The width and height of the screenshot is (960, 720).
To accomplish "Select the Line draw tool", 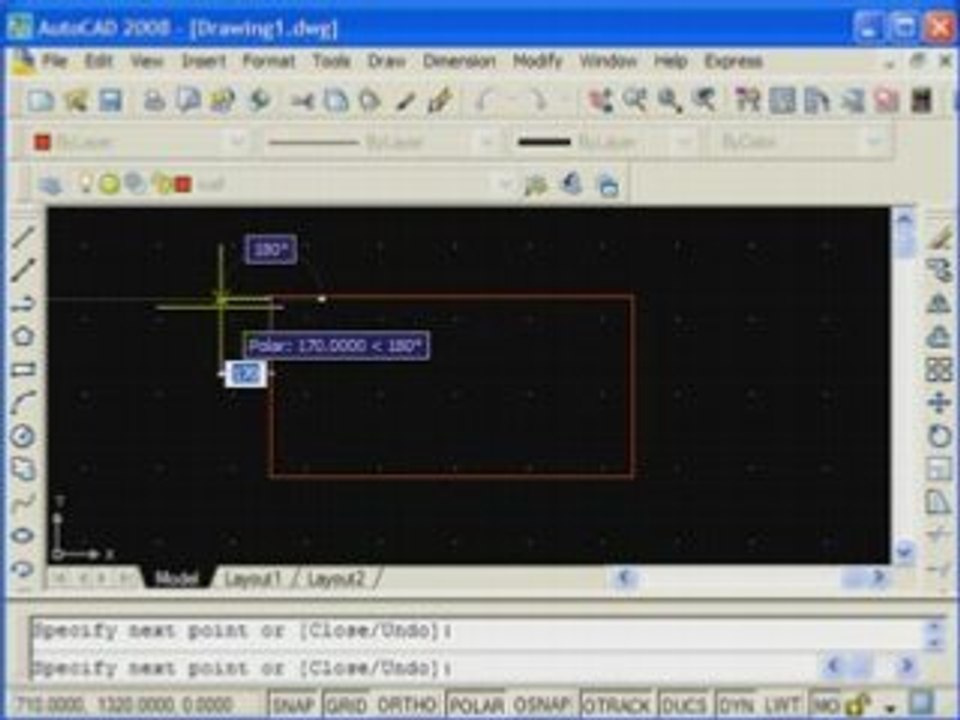I will click(23, 237).
